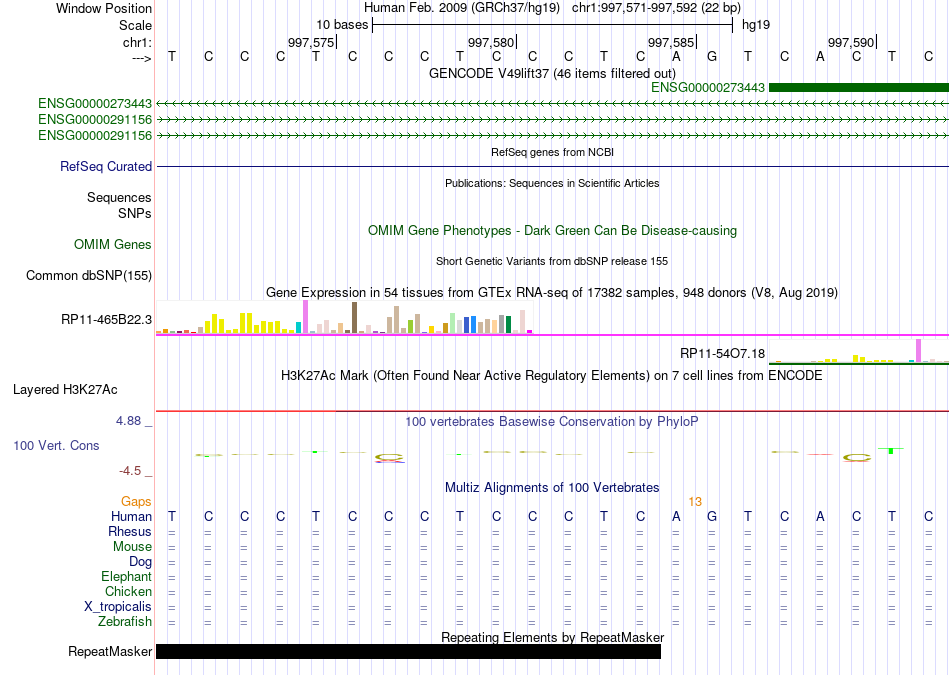This screenshot has height=675, width=950.
Task: Click the 997,575 ruler position marker
Action: tap(311, 42)
